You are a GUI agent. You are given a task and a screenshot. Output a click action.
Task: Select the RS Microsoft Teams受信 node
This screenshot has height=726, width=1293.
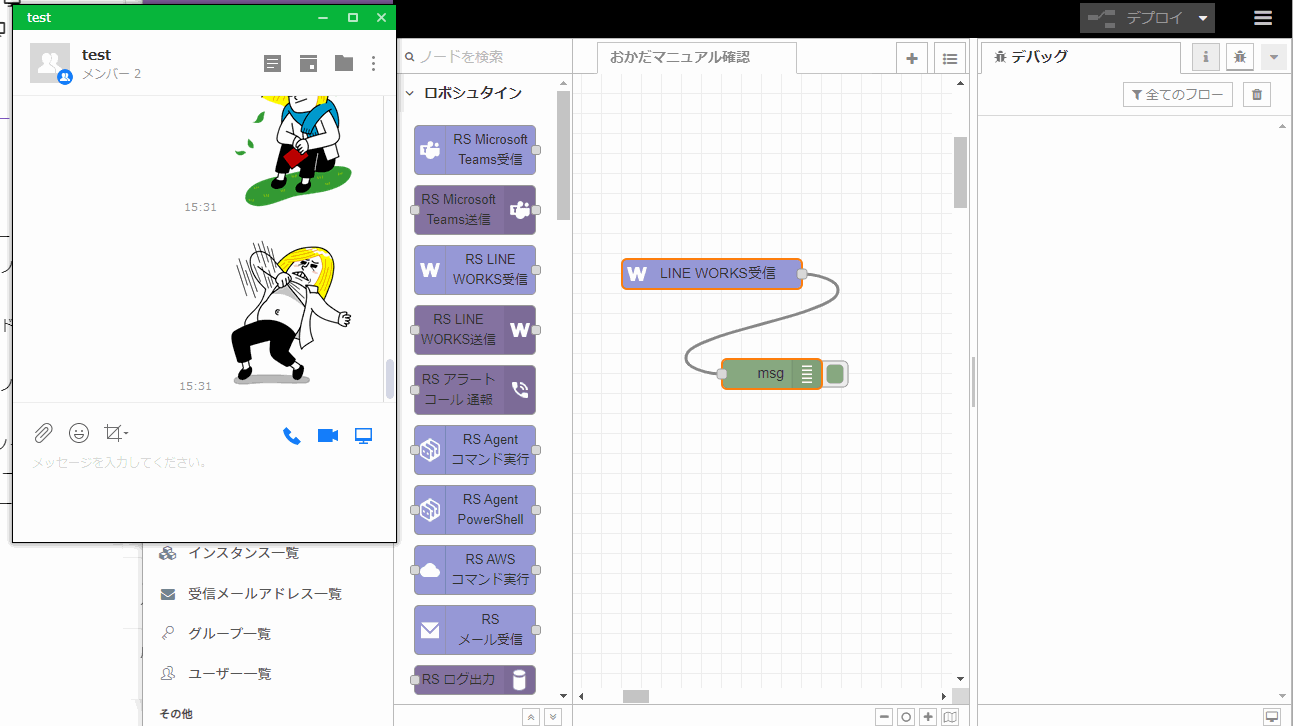475,150
